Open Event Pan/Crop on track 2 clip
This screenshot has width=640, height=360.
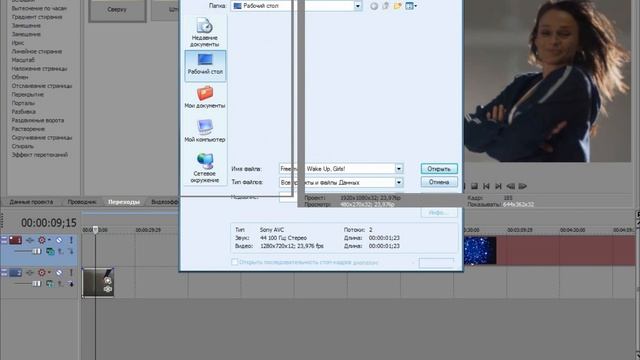pyautogui.click(x=108, y=281)
